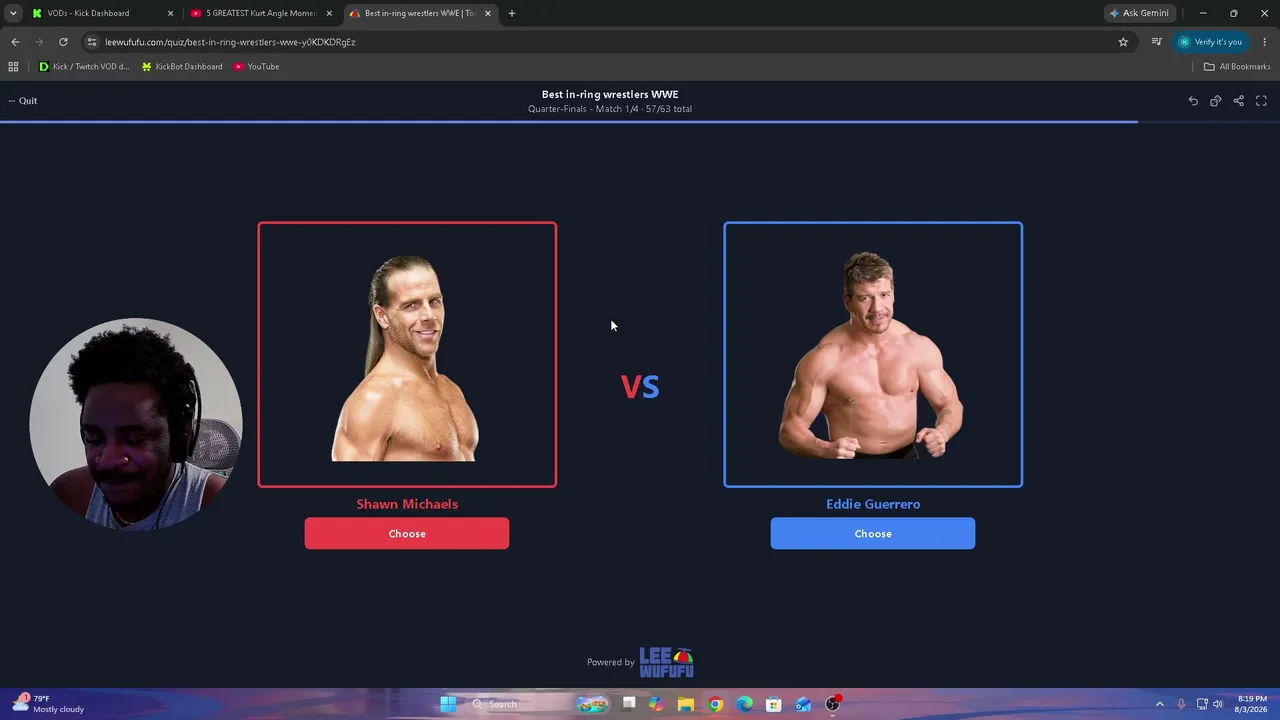The height and width of the screenshot is (720, 1280).
Task: Open the Kick / Twitch VOD bookmark
Action: [x=84, y=67]
